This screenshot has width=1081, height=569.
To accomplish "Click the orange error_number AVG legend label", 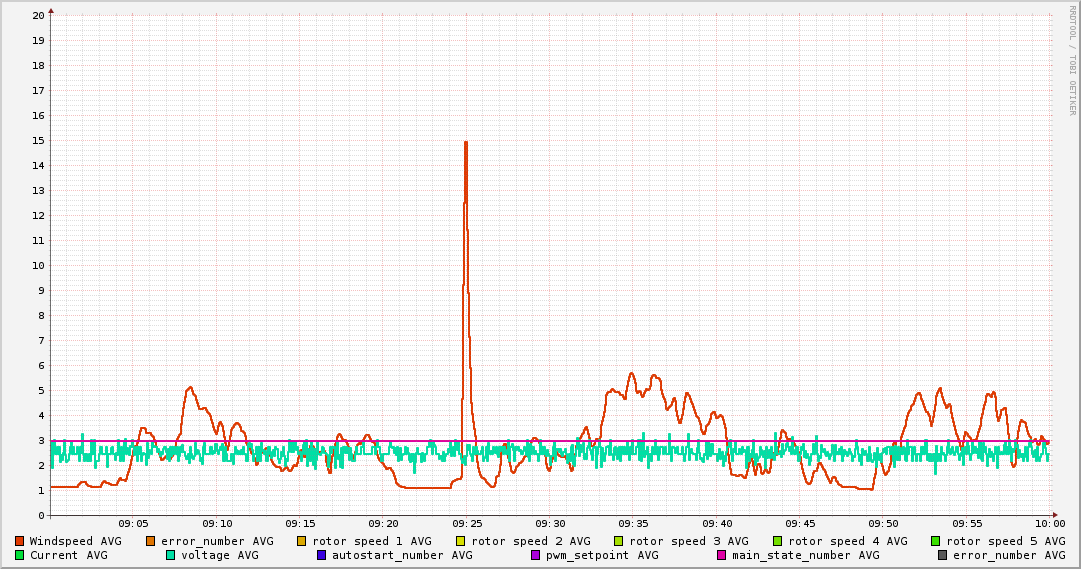I will [217, 541].
